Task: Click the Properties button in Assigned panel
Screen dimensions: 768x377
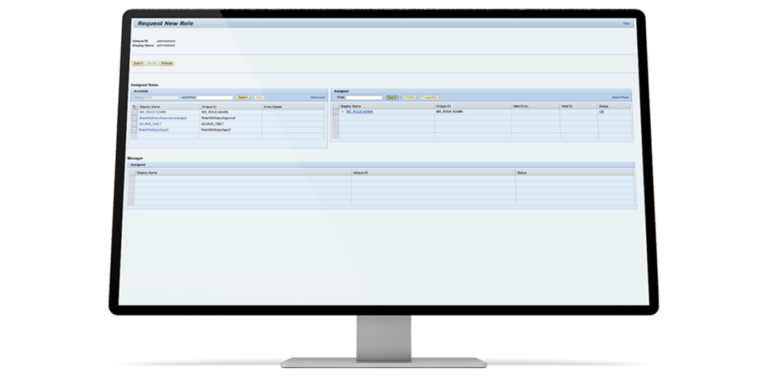Action: tap(430, 97)
